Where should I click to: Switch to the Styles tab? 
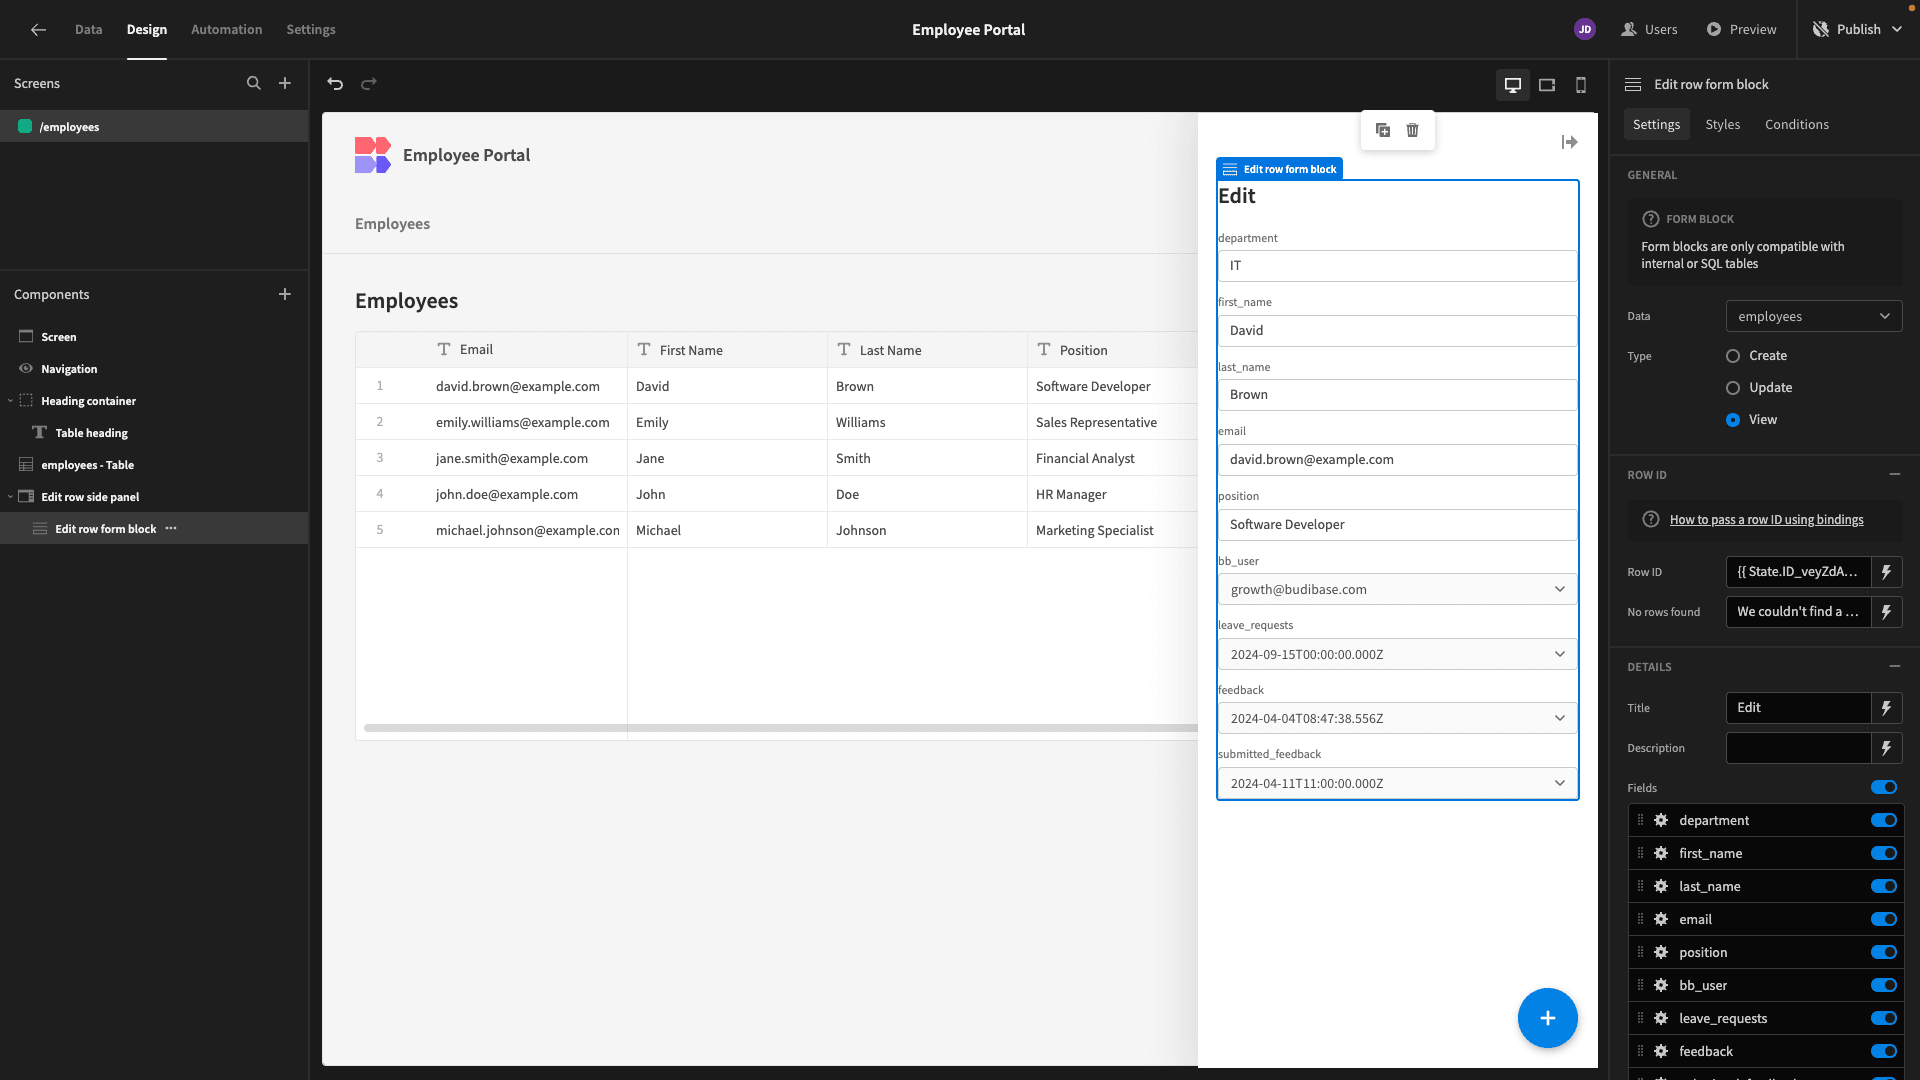point(1723,125)
